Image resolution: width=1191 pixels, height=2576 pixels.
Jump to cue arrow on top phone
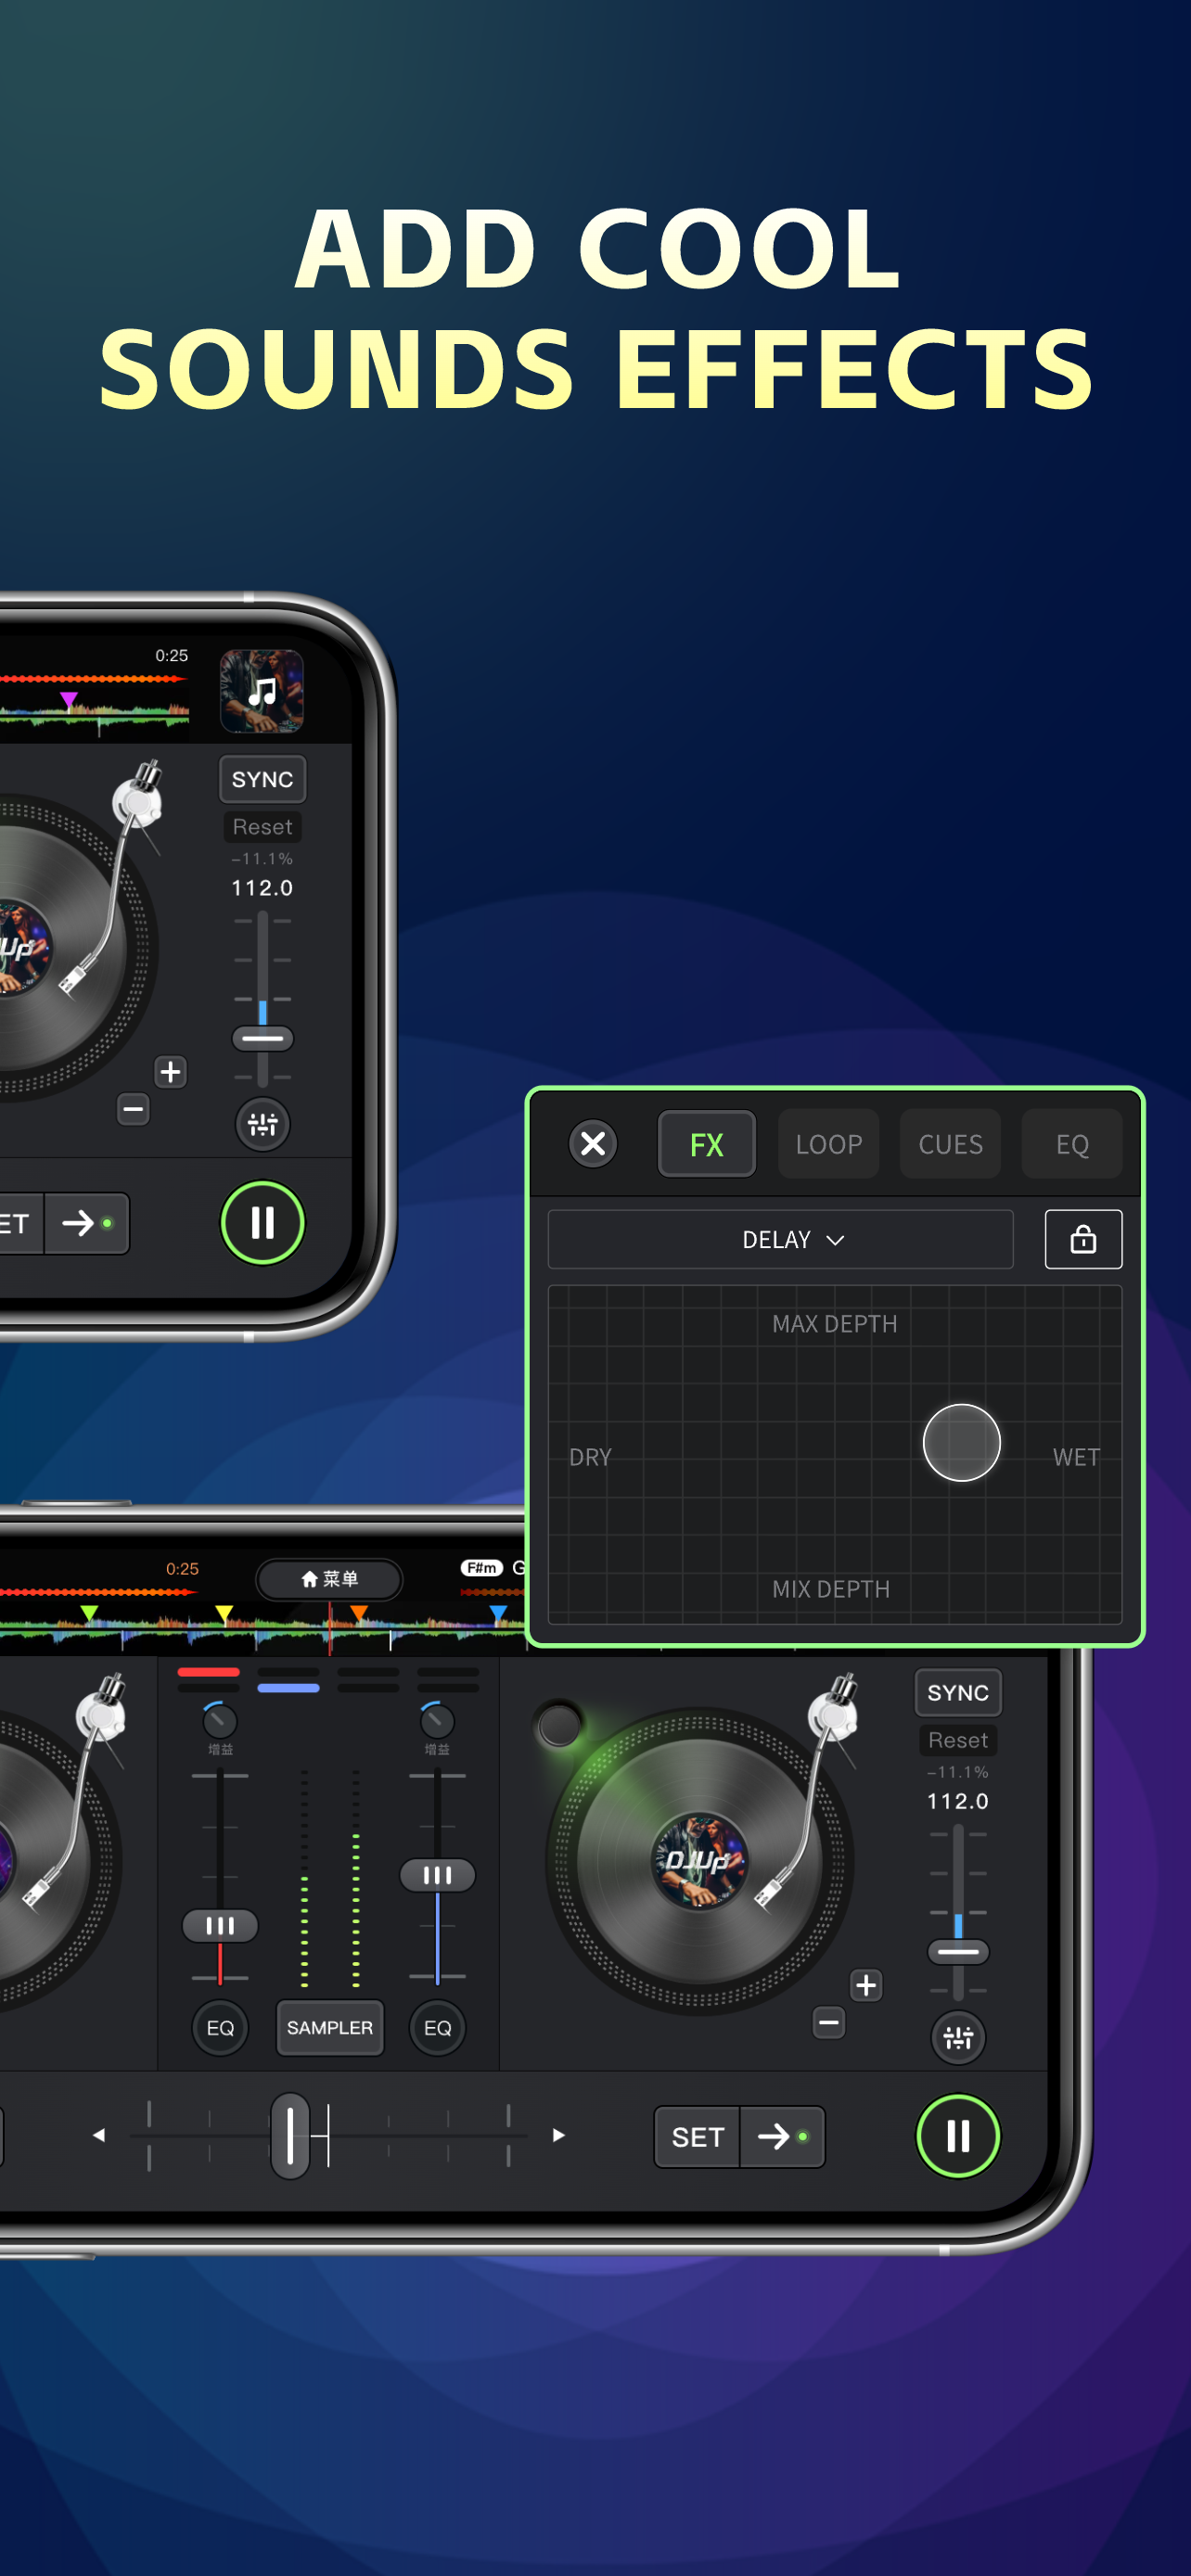click(87, 1223)
